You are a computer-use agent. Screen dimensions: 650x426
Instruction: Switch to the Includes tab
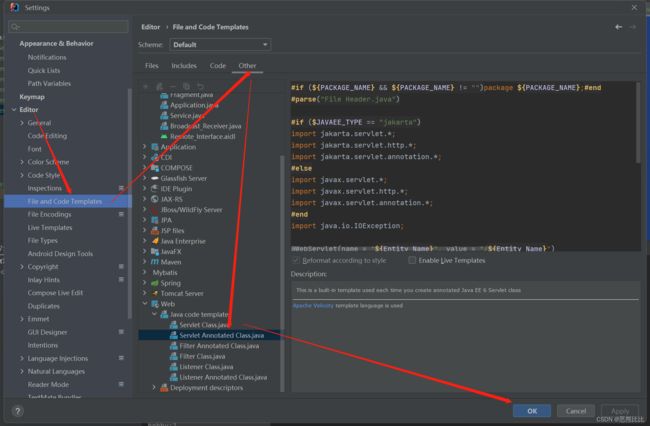184,66
